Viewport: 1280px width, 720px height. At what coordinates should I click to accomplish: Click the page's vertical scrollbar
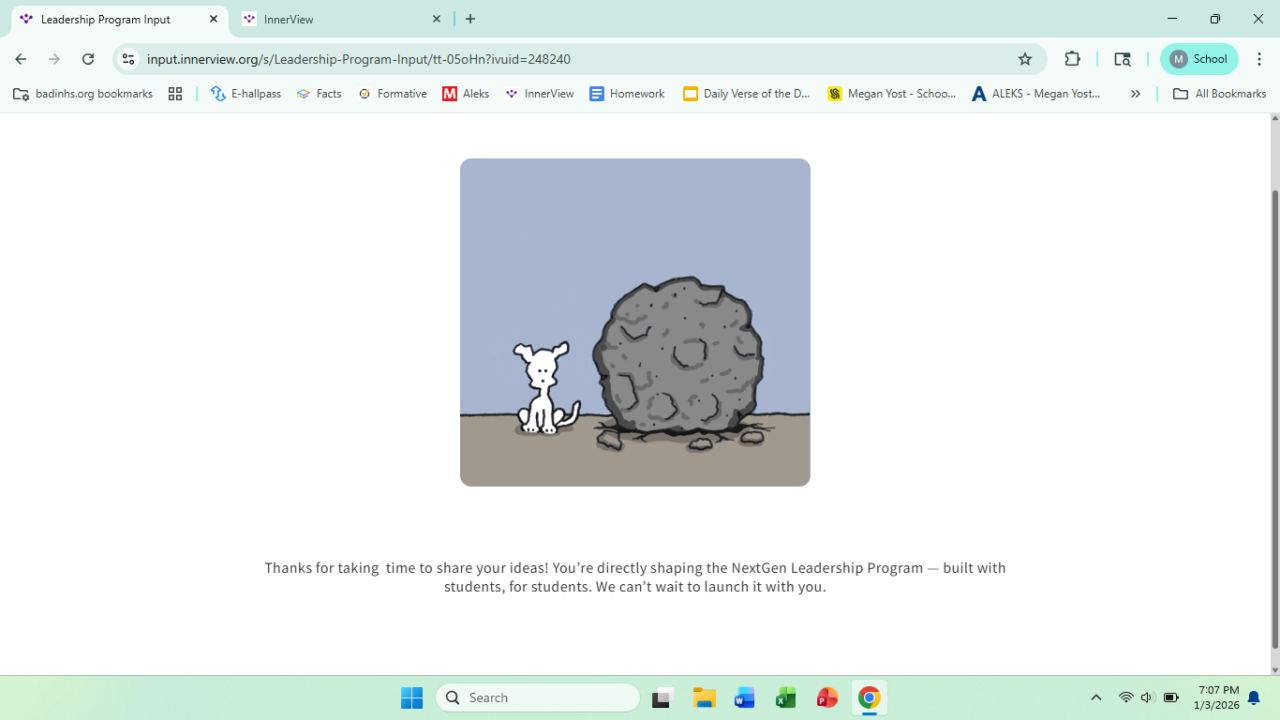tap(1274, 420)
